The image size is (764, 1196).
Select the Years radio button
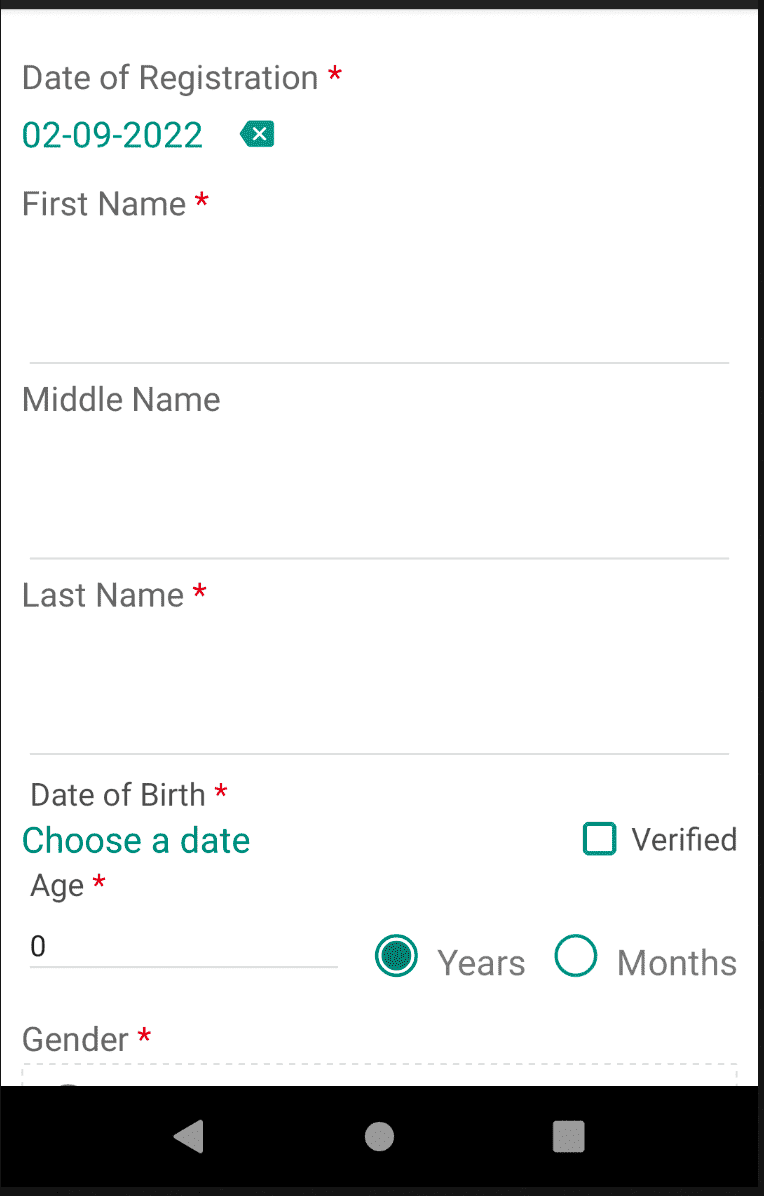[x=396, y=956]
